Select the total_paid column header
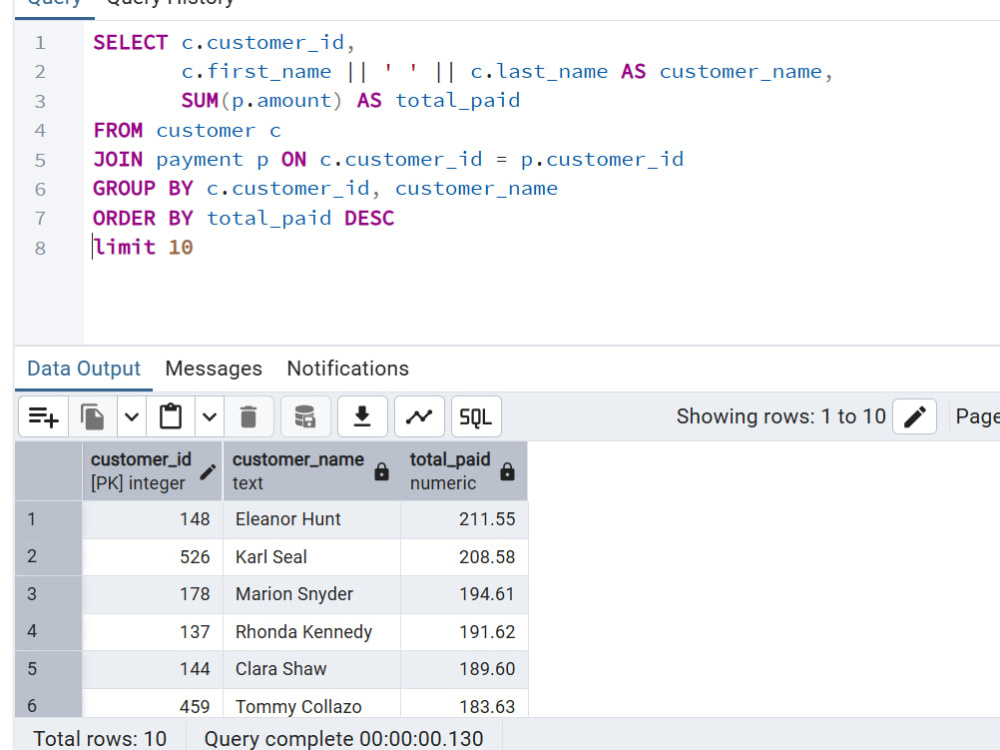 464,471
